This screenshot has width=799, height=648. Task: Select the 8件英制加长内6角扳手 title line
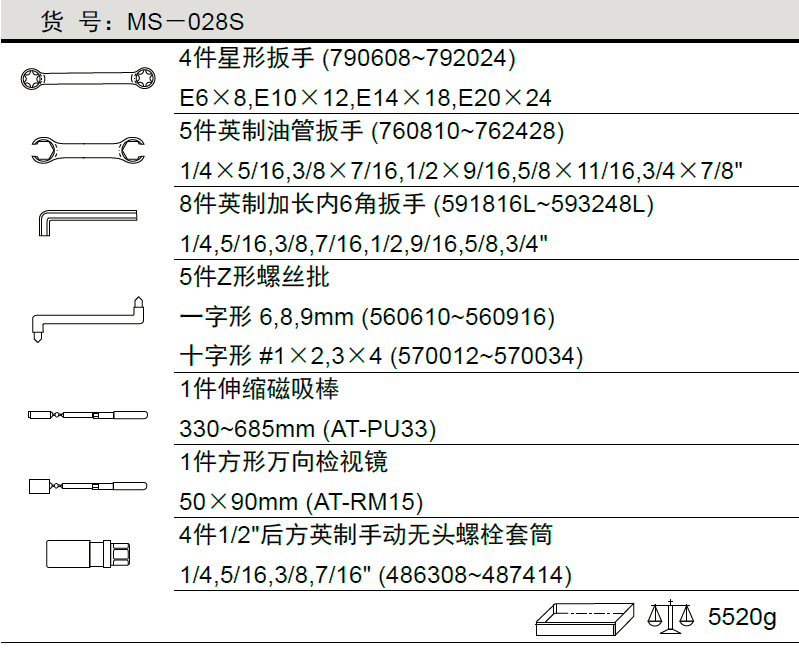(416, 204)
